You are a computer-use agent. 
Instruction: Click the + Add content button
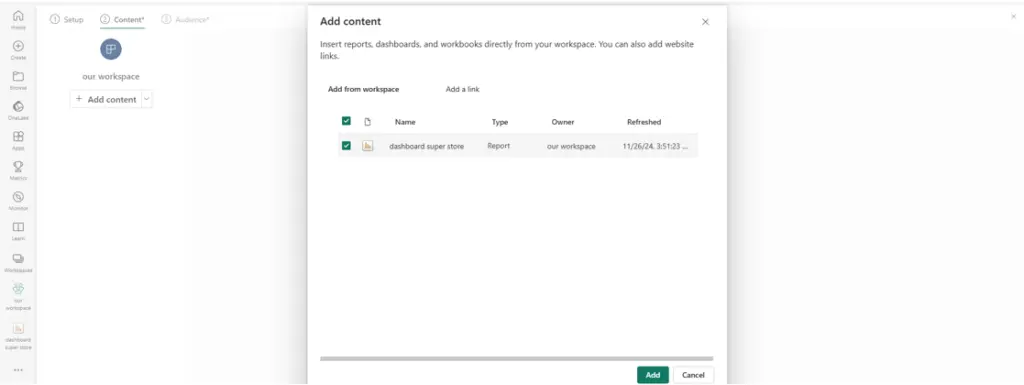(x=106, y=99)
